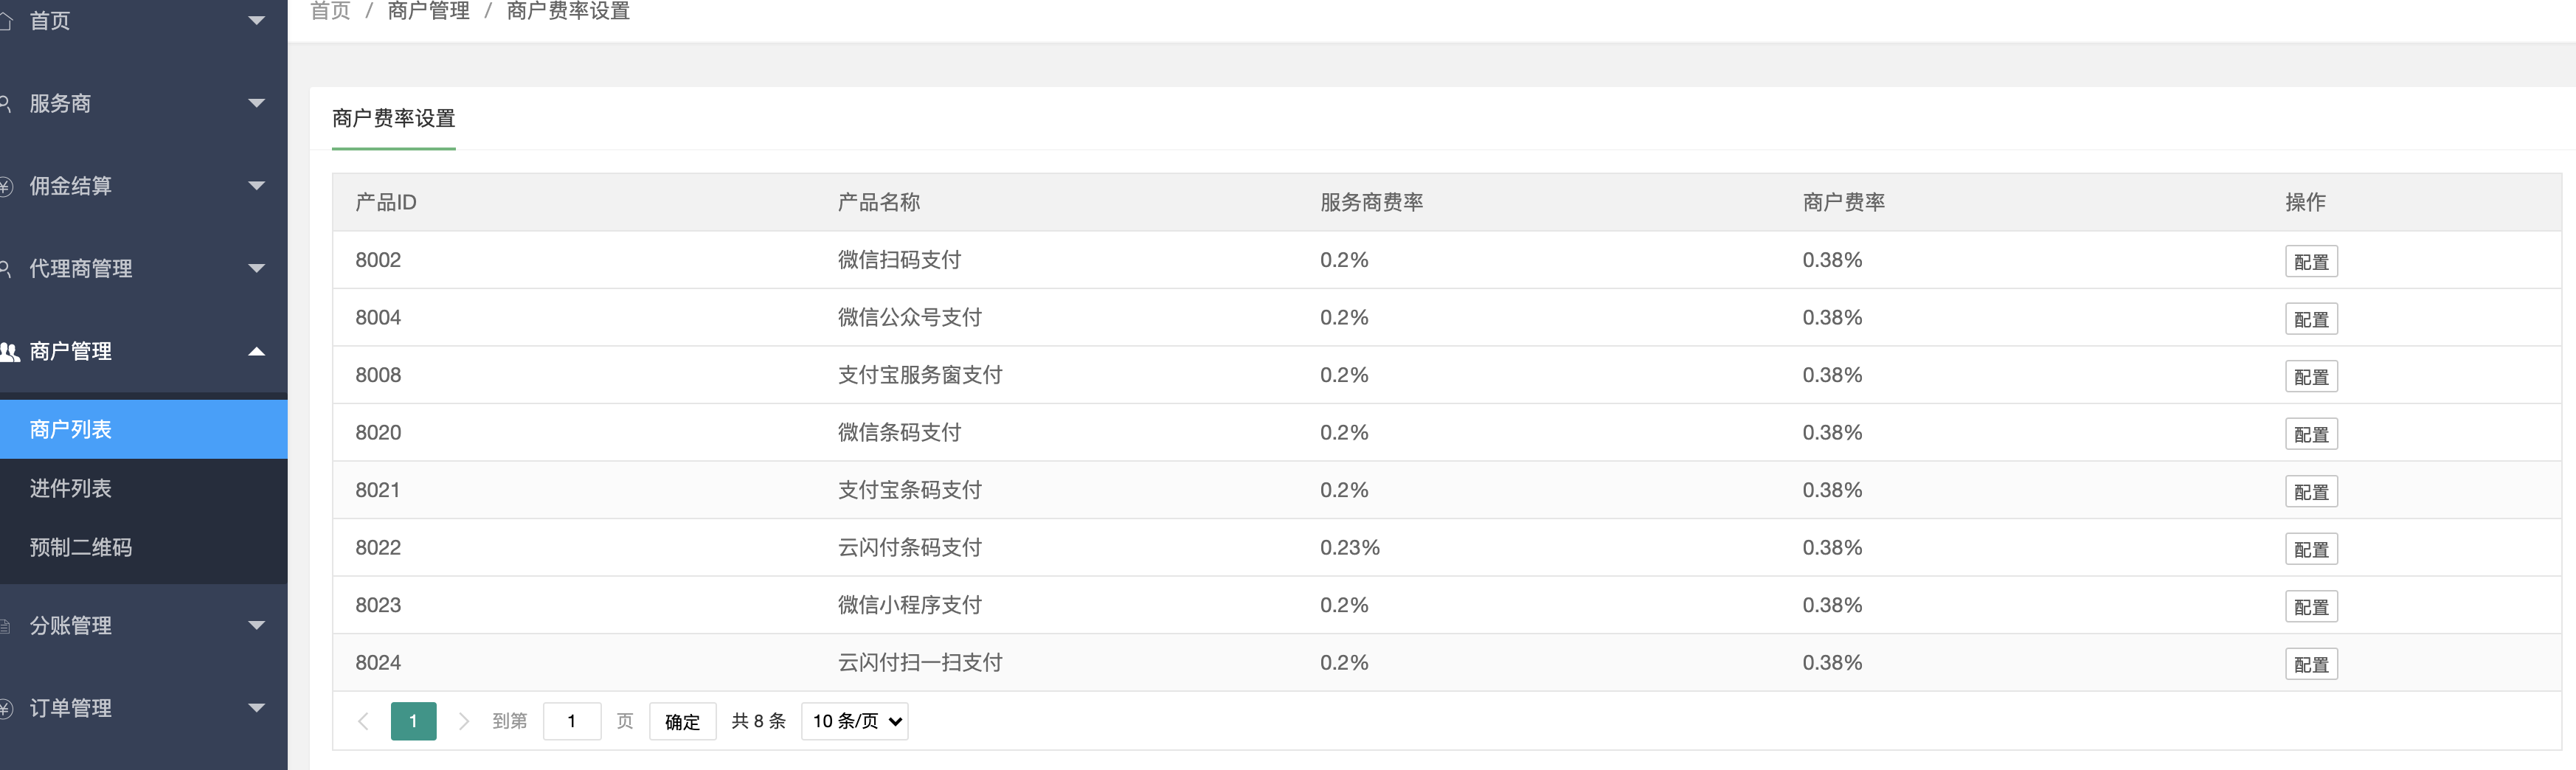Click 配置 for product 8002 微信扫码支付

coord(2311,261)
